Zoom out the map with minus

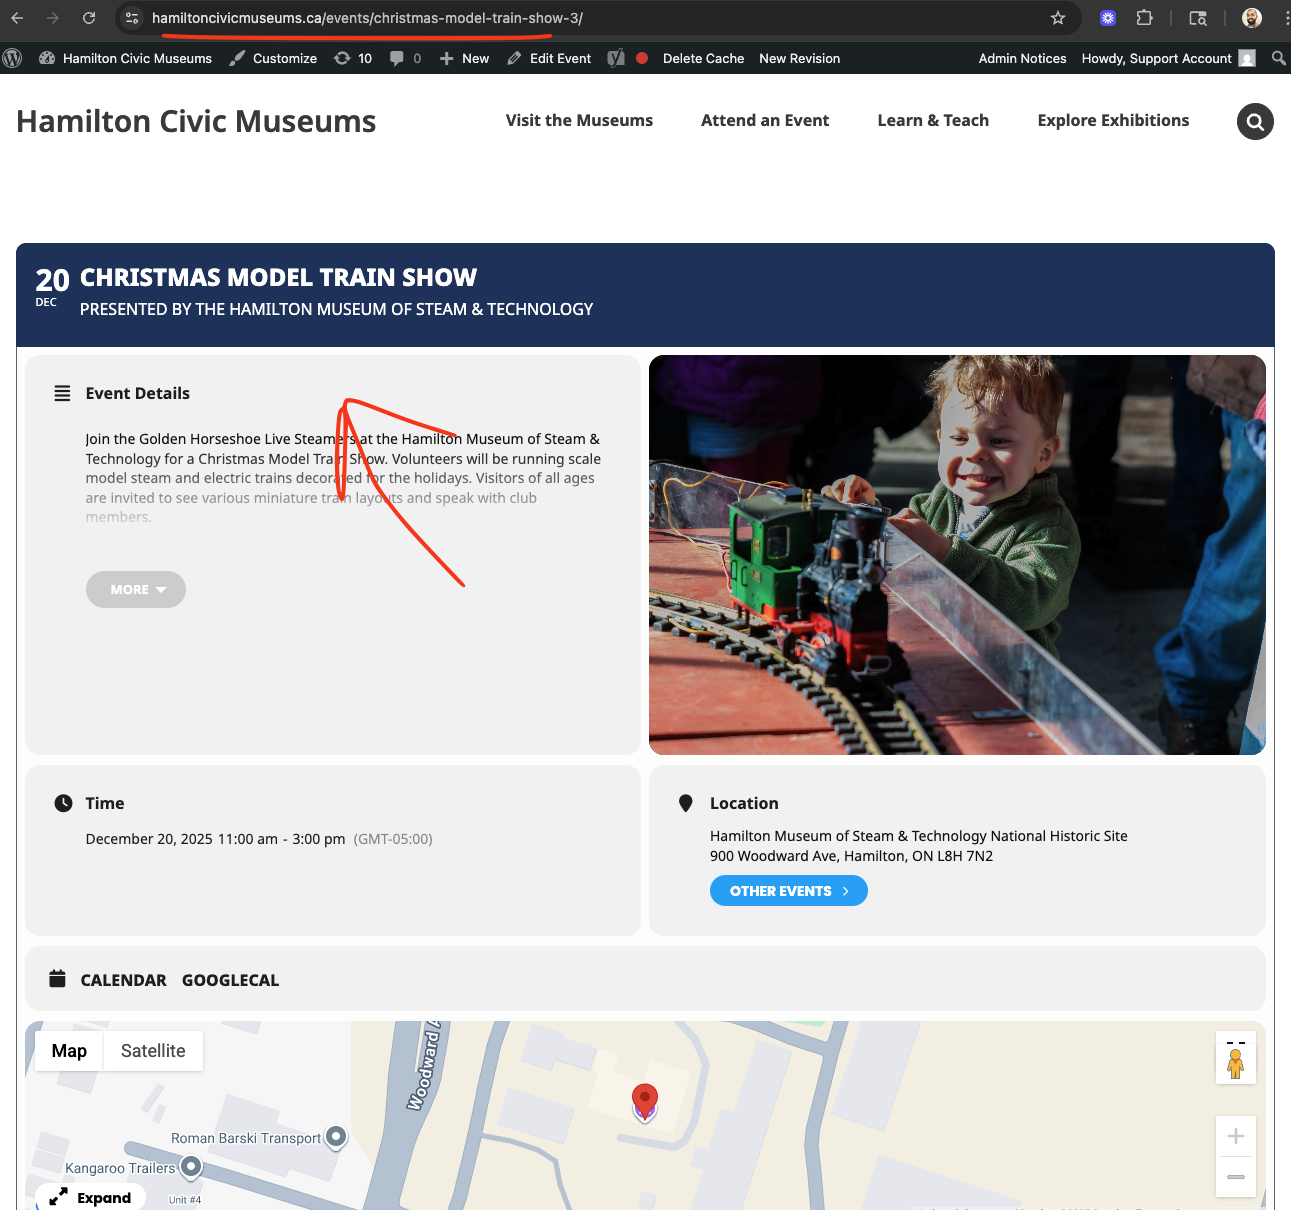click(x=1235, y=1176)
